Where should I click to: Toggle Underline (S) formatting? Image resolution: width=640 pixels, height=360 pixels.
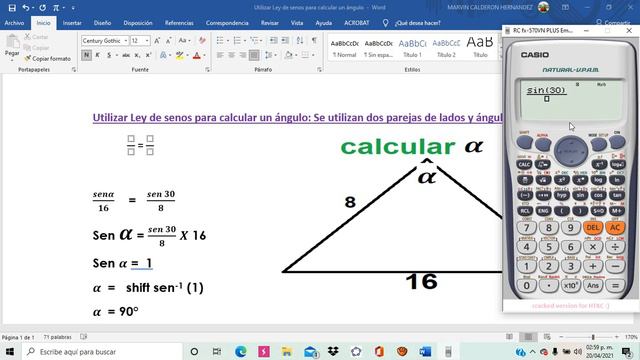[109, 55]
